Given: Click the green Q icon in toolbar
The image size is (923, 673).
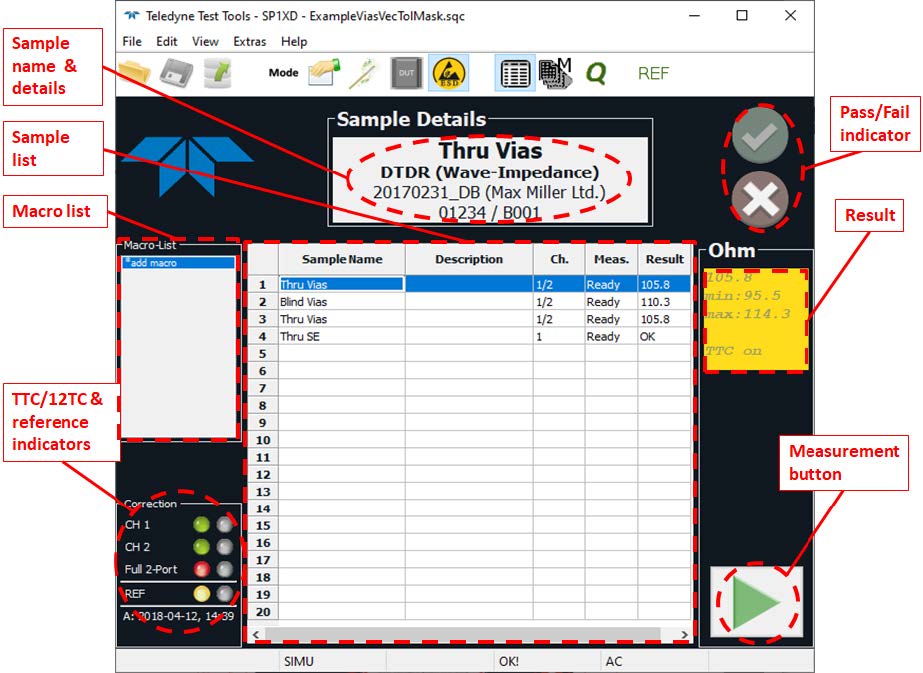Looking at the screenshot, I should [596, 73].
